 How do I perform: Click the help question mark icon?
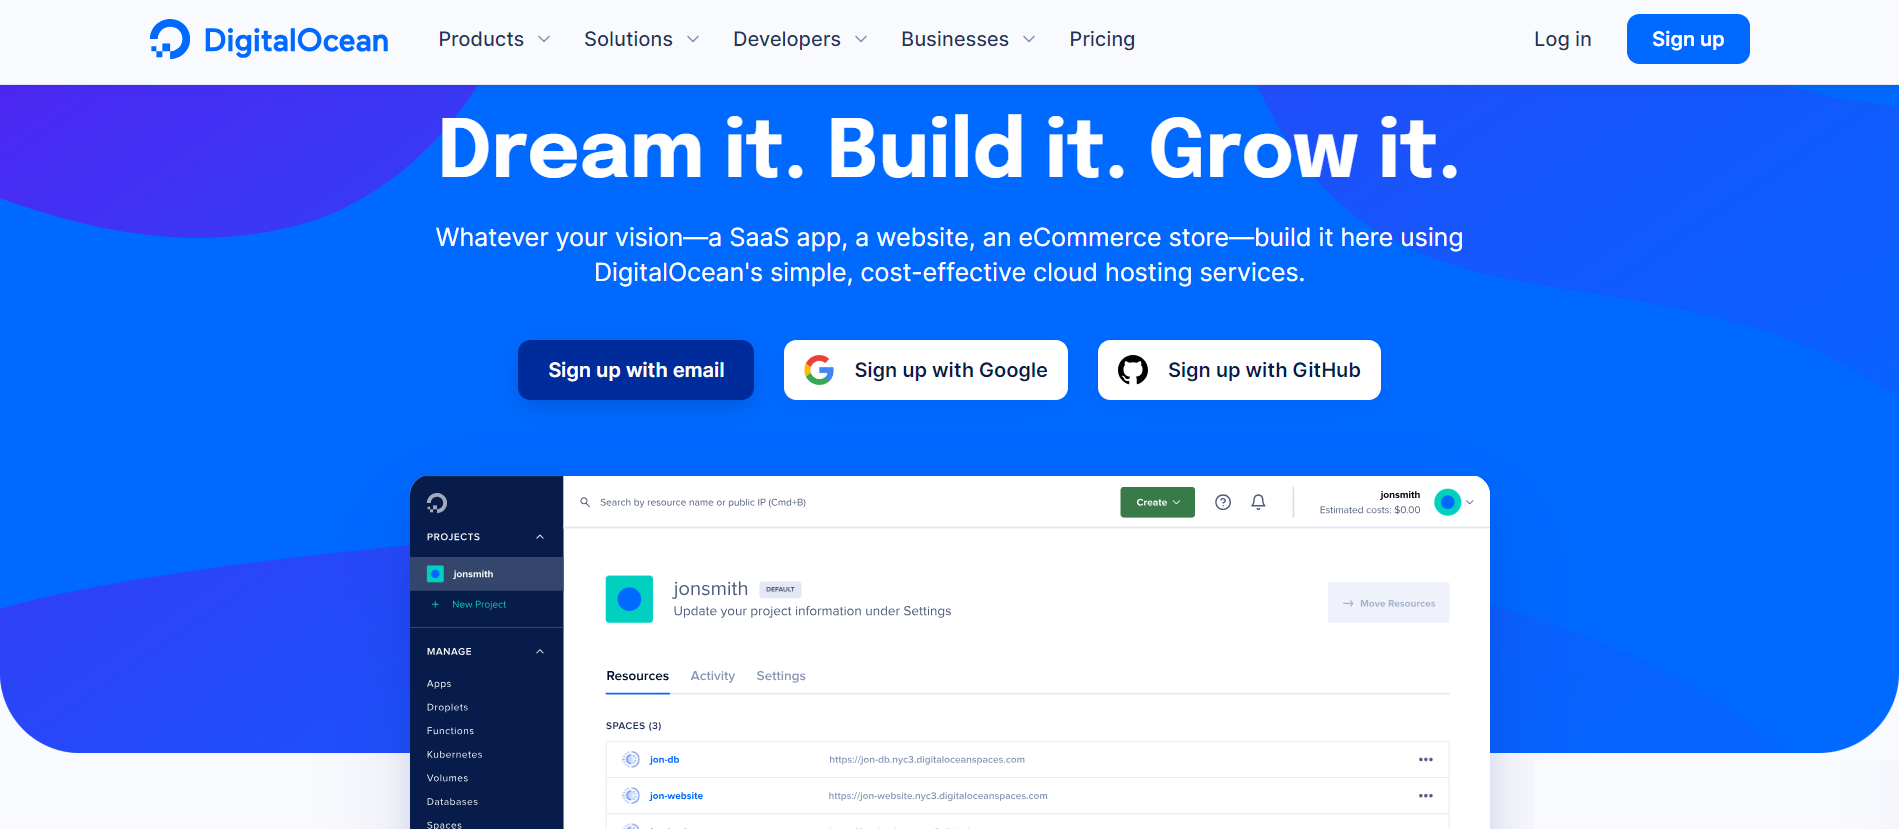pyautogui.click(x=1222, y=502)
